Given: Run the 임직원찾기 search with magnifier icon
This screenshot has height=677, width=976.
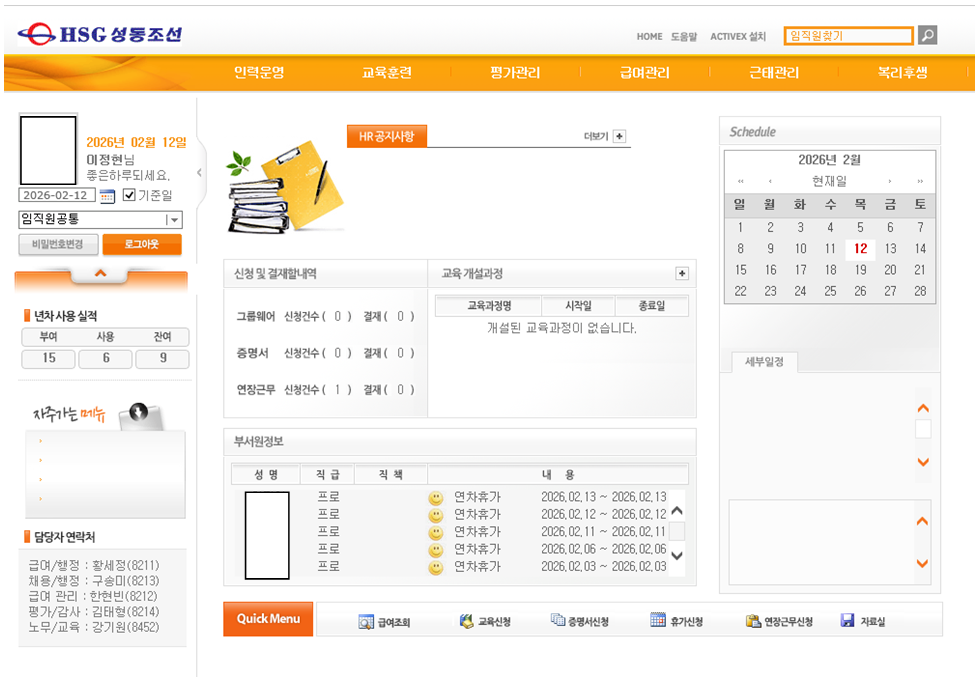Looking at the screenshot, I should (925, 35).
